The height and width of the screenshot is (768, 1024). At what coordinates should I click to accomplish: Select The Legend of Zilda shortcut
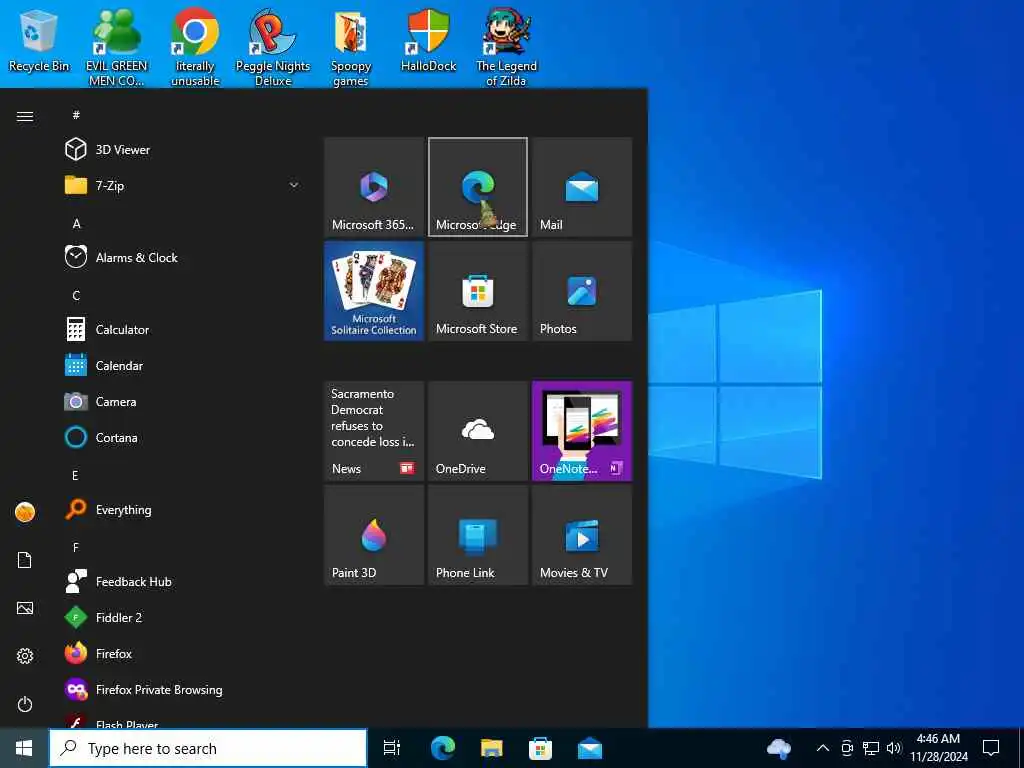[x=506, y=47]
